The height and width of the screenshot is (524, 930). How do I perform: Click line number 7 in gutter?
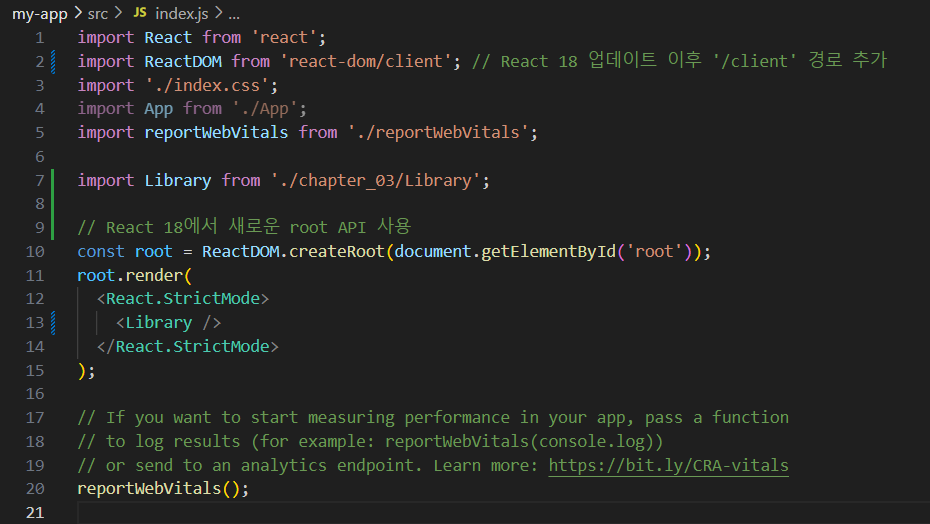40,180
